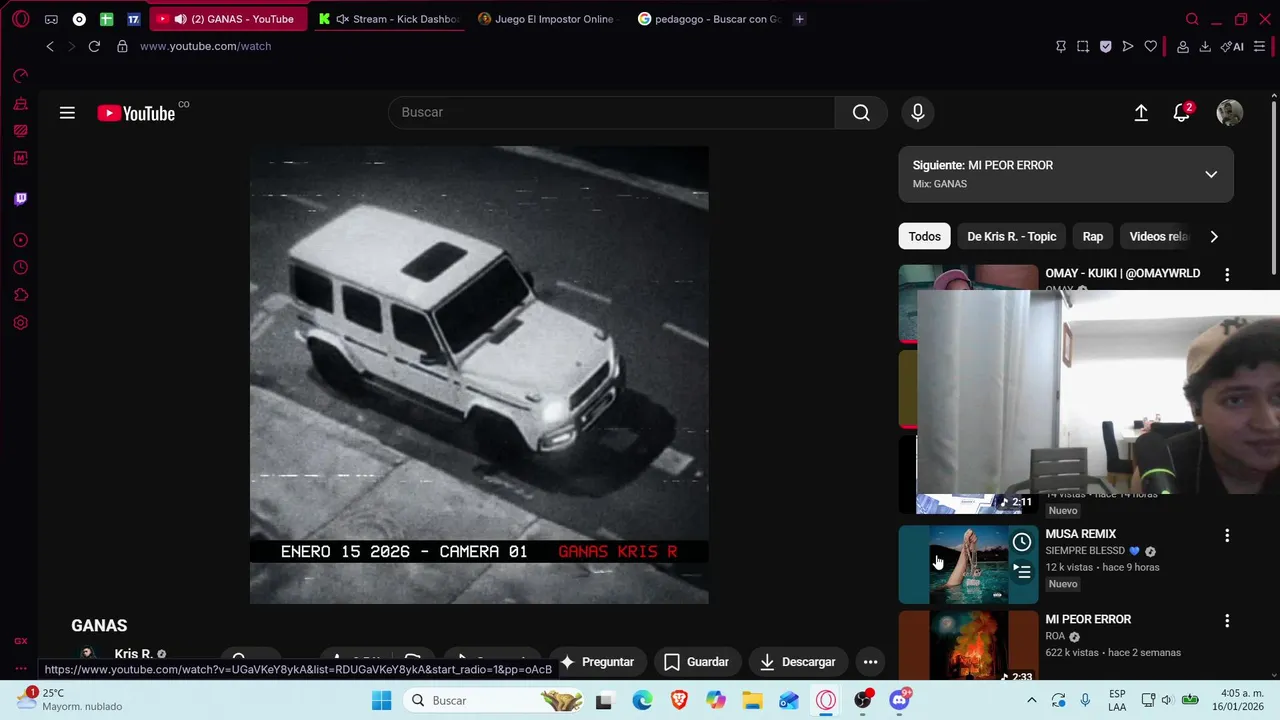Viewport: 1280px width, 720px height.
Task: Open Discord from the taskbar
Action: pyautogui.click(x=900, y=699)
